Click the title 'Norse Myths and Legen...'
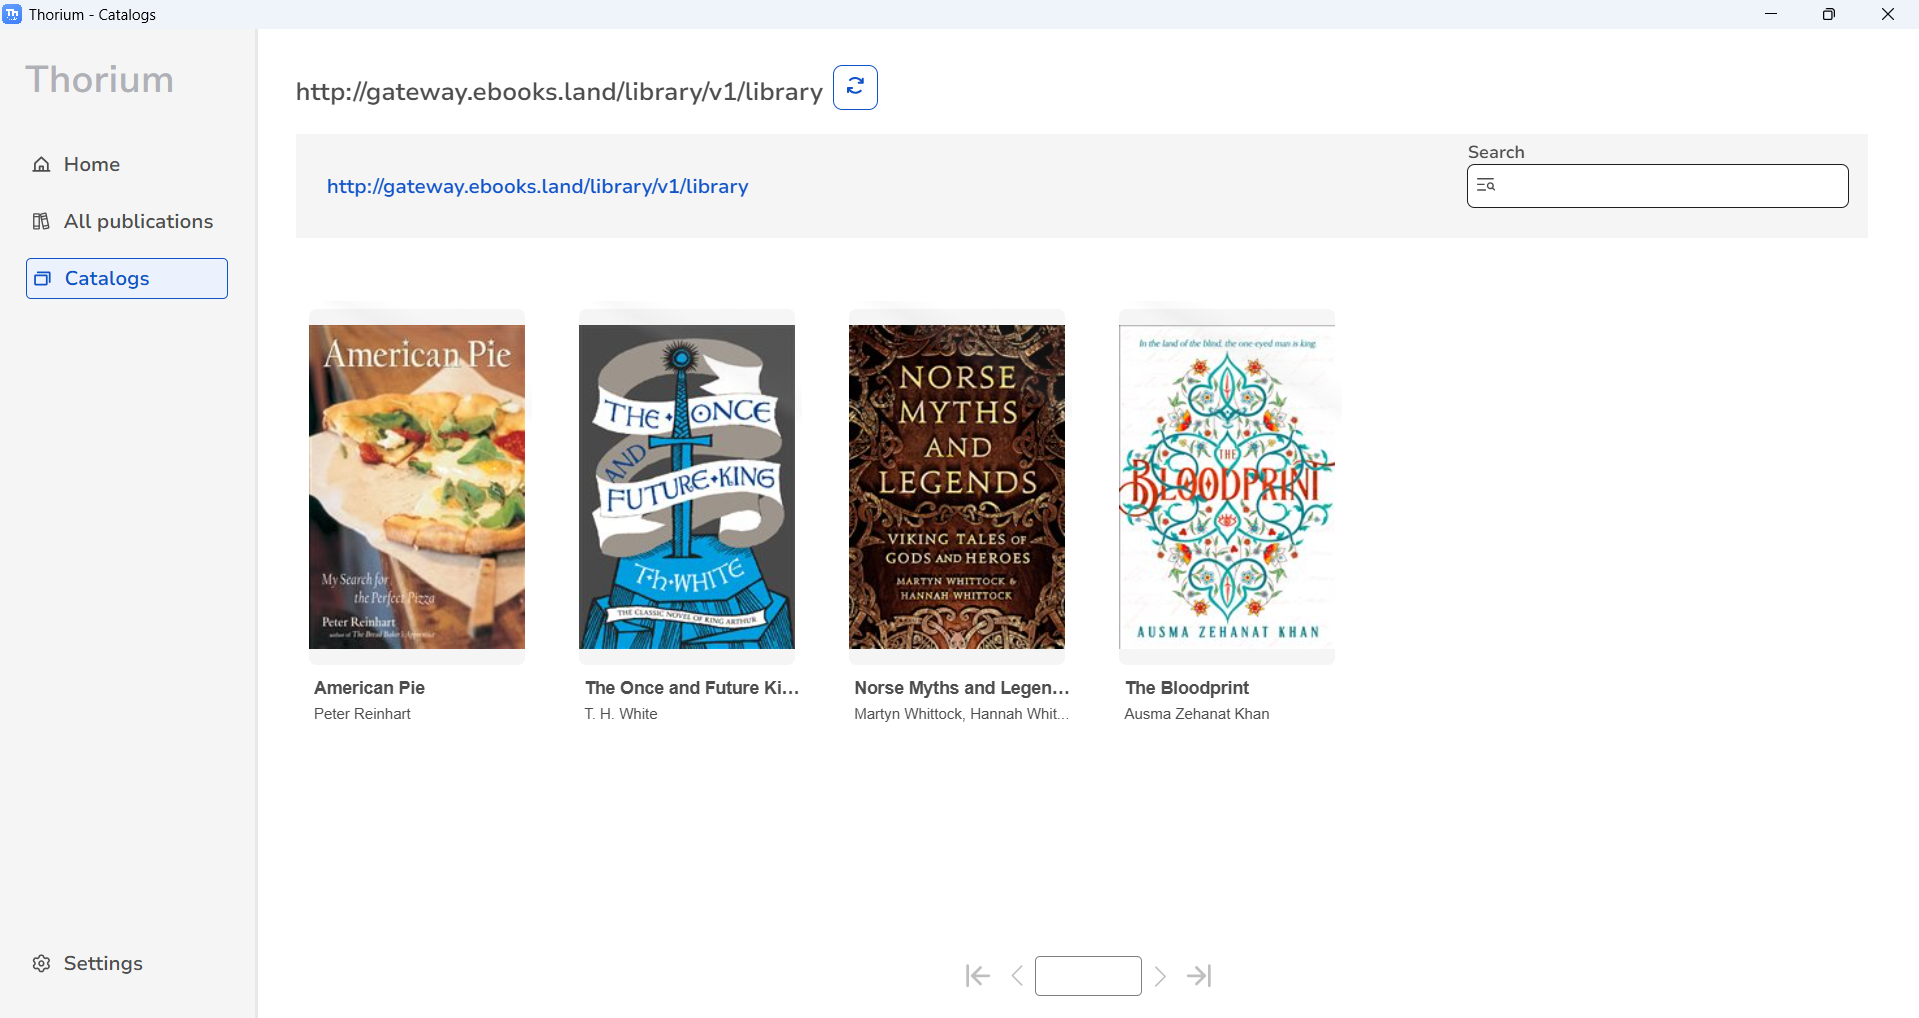The height and width of the screenshot is (1018, 1919). (962, 688)
